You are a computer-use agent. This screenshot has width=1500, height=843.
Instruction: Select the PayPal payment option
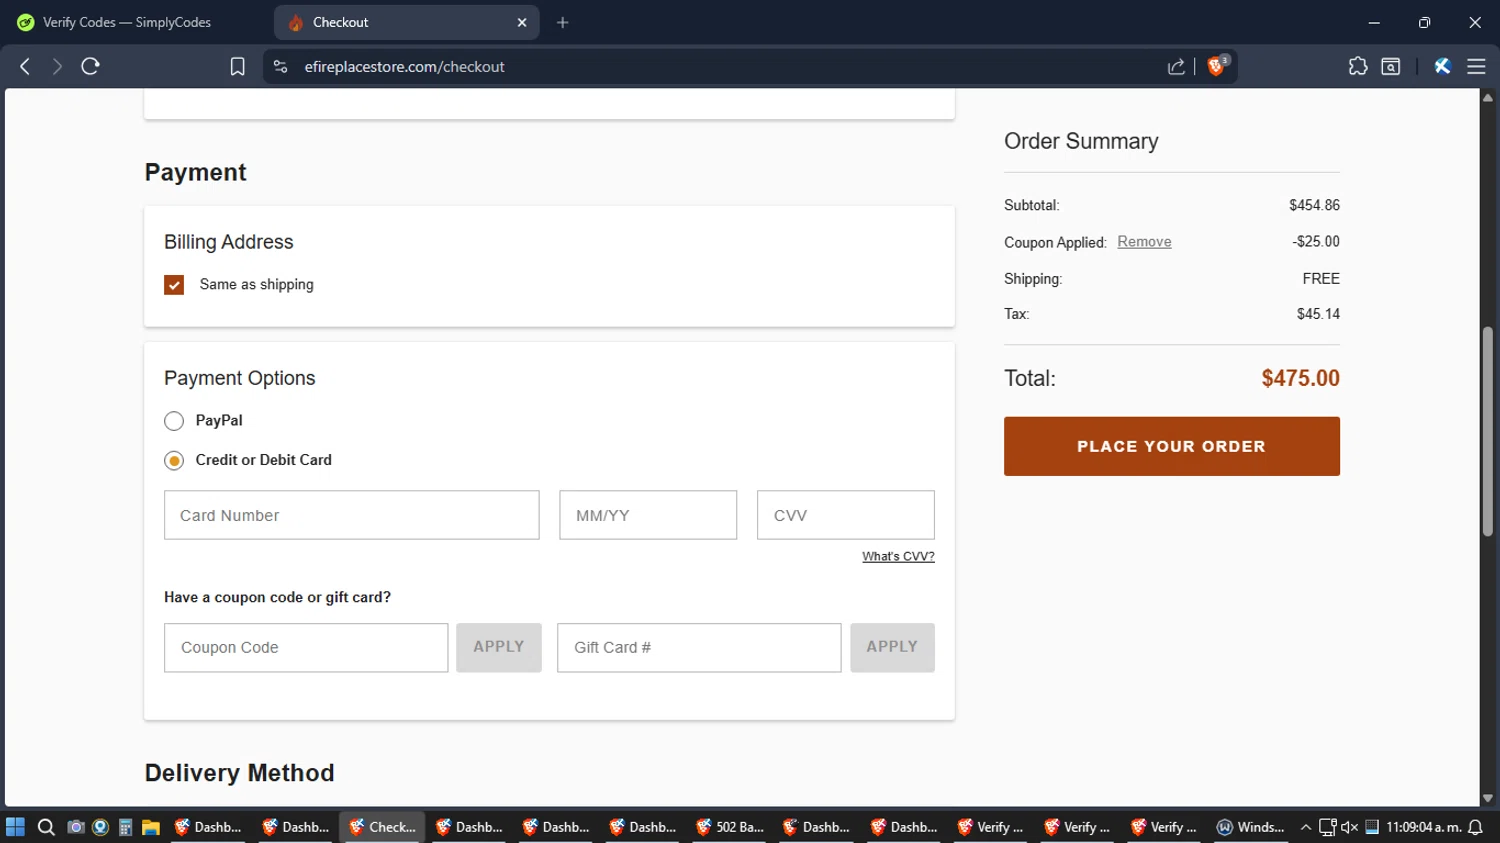(174, 421)
